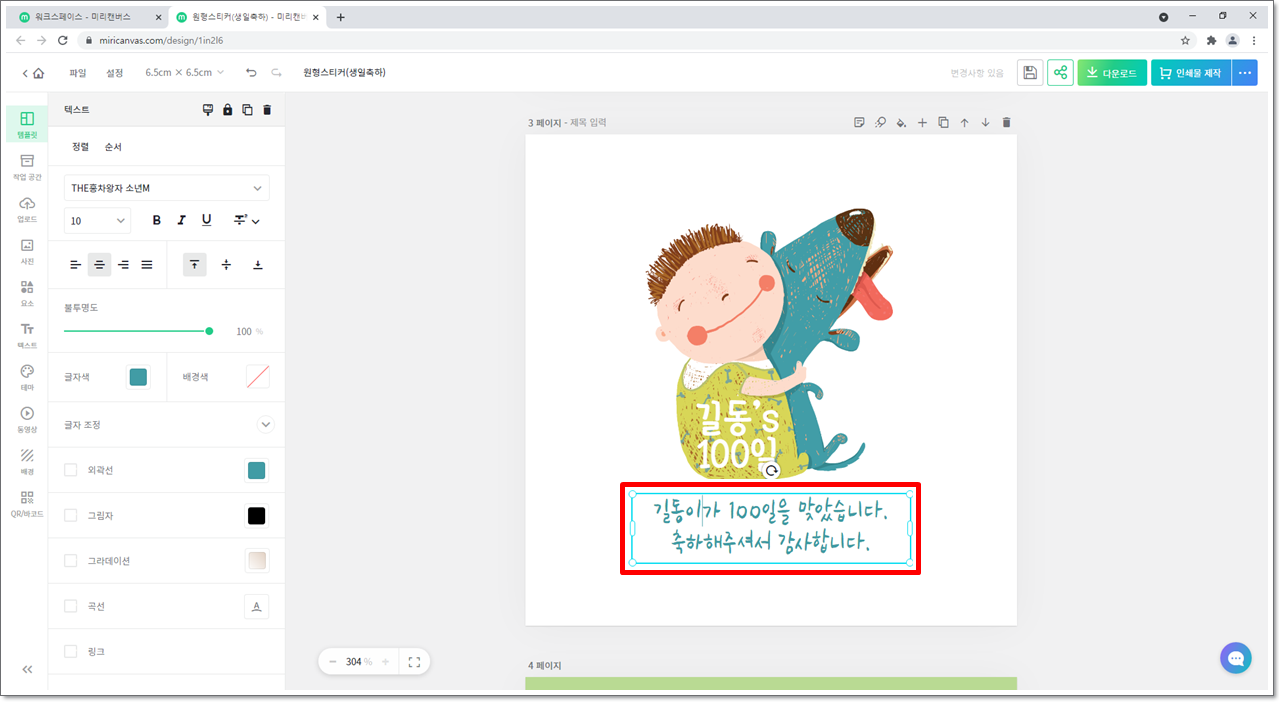Open the 사진 sidebar panel
This screenshot has height=702, width=1280.
(27, 251)
